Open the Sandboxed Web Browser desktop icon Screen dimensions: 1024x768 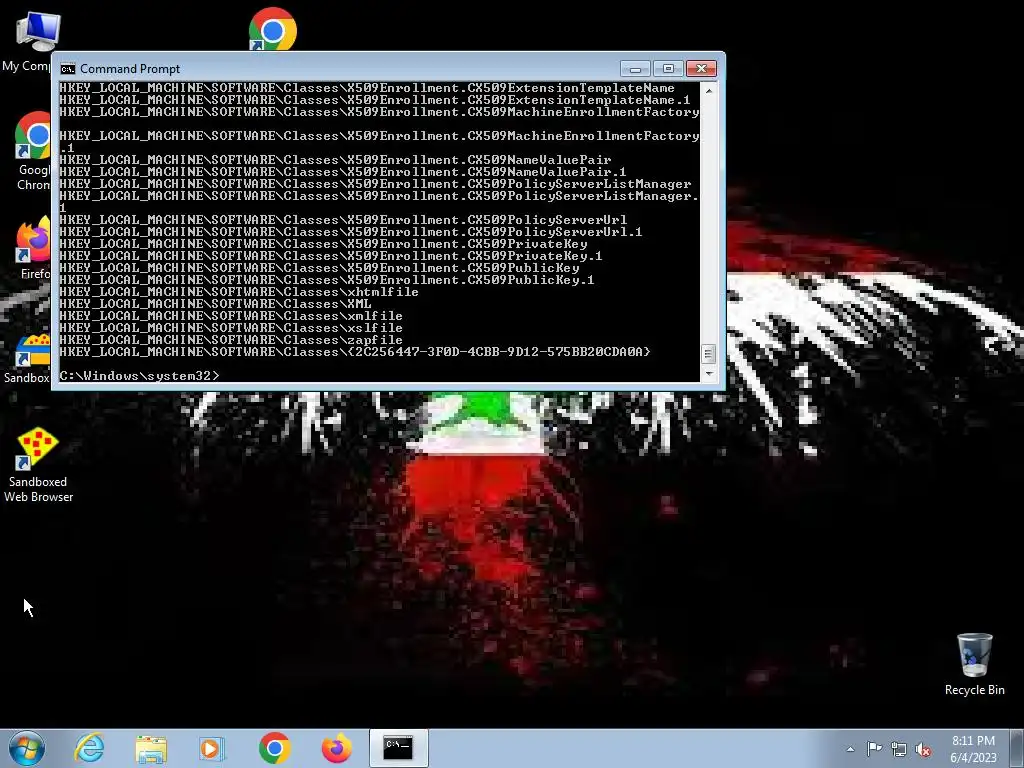[x=38, y=465]
